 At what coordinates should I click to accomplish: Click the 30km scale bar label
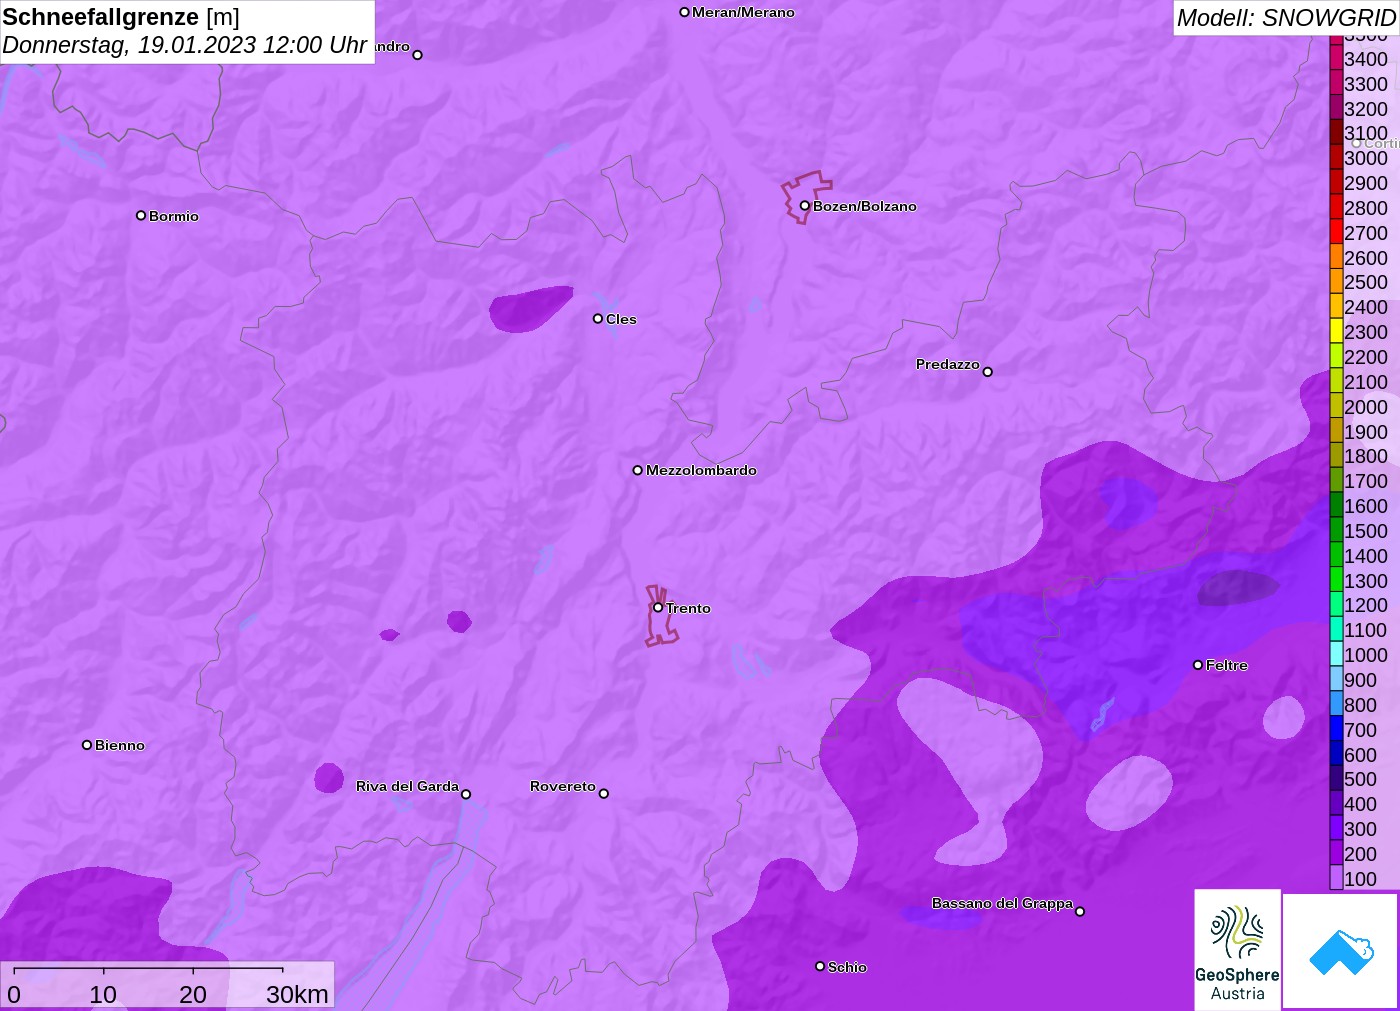coord(298,994)
